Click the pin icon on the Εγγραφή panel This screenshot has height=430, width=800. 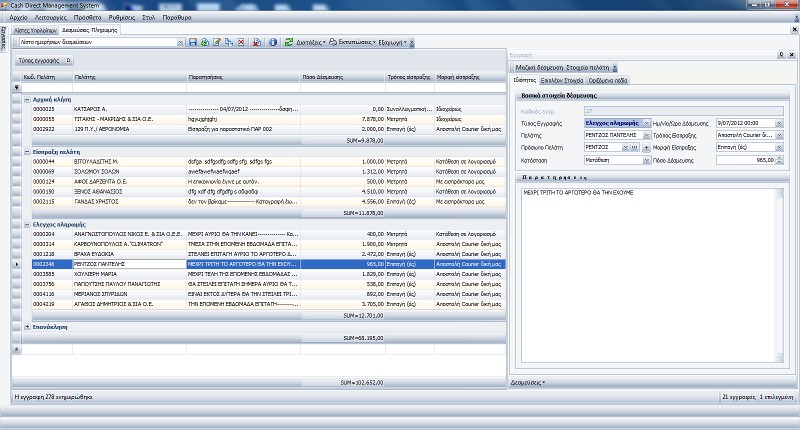click(781, 55)
